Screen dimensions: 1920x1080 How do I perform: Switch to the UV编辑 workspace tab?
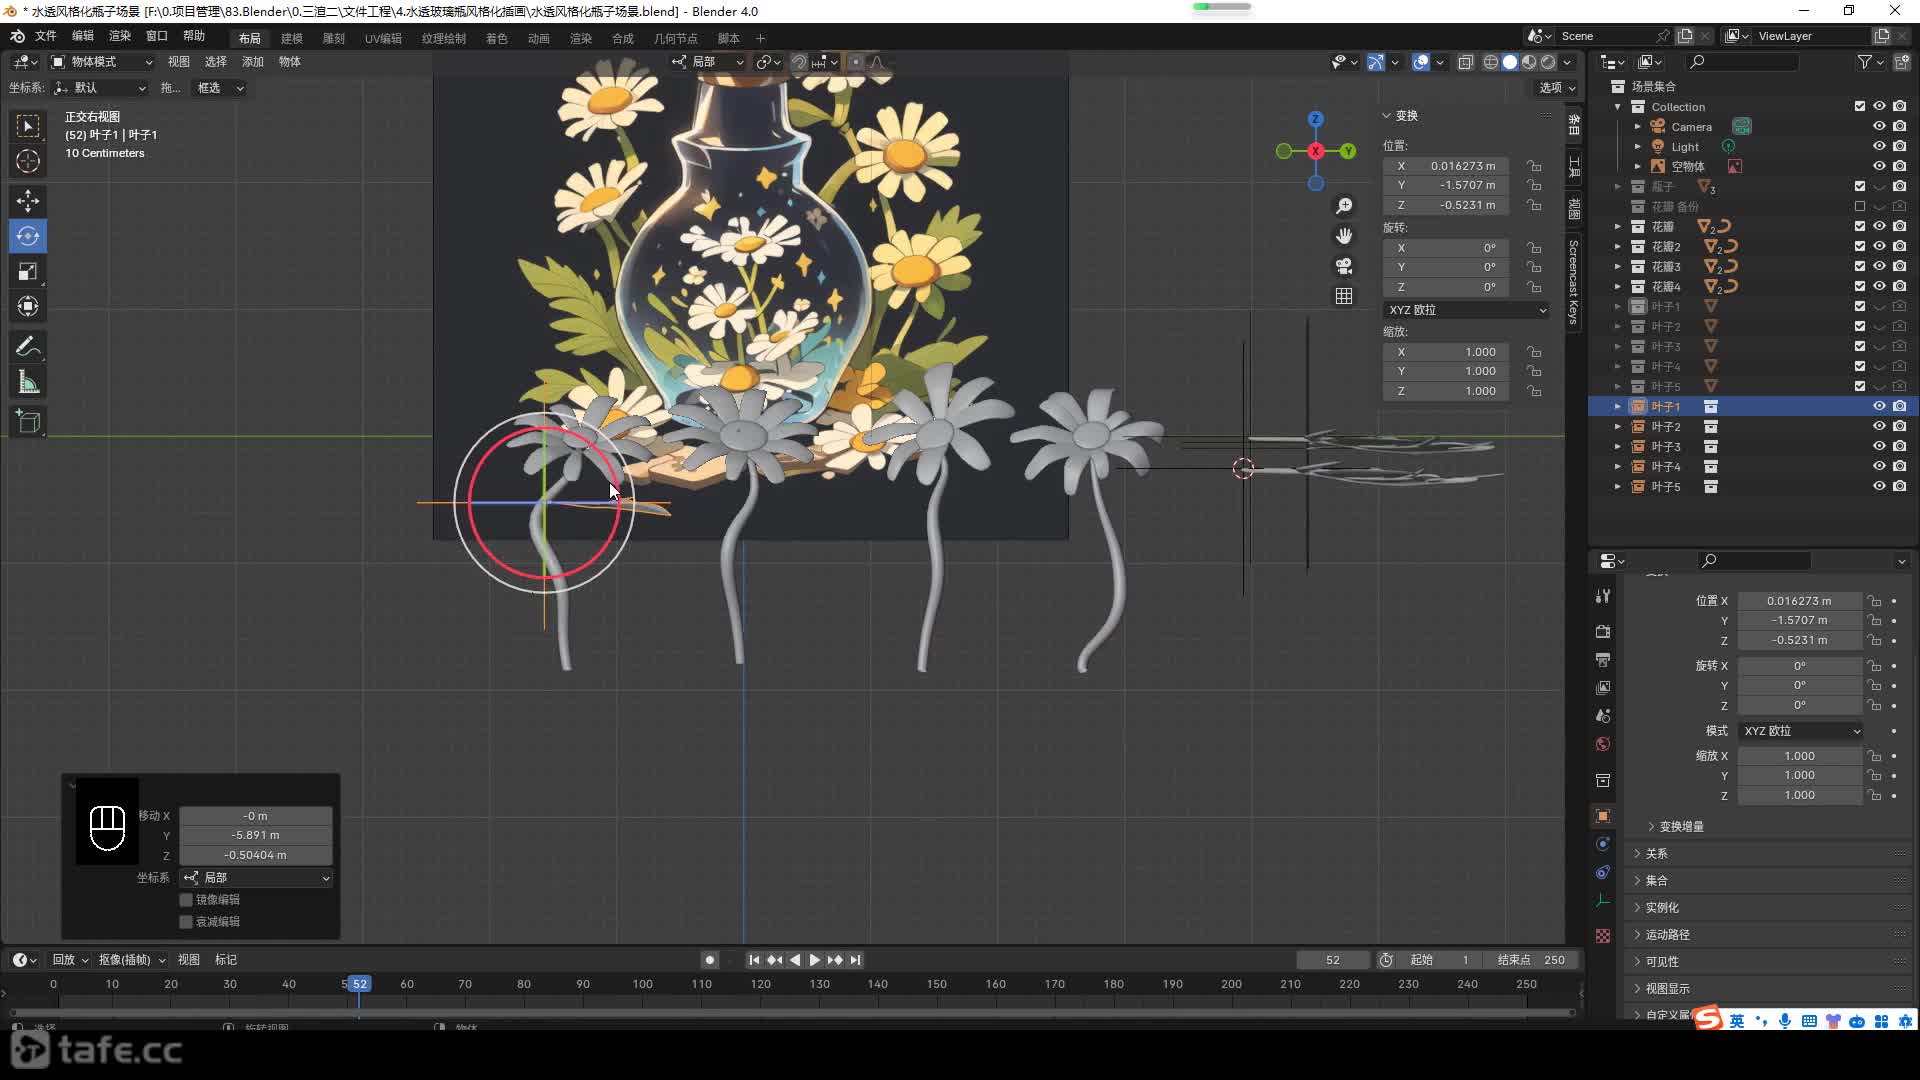(383, 38)
